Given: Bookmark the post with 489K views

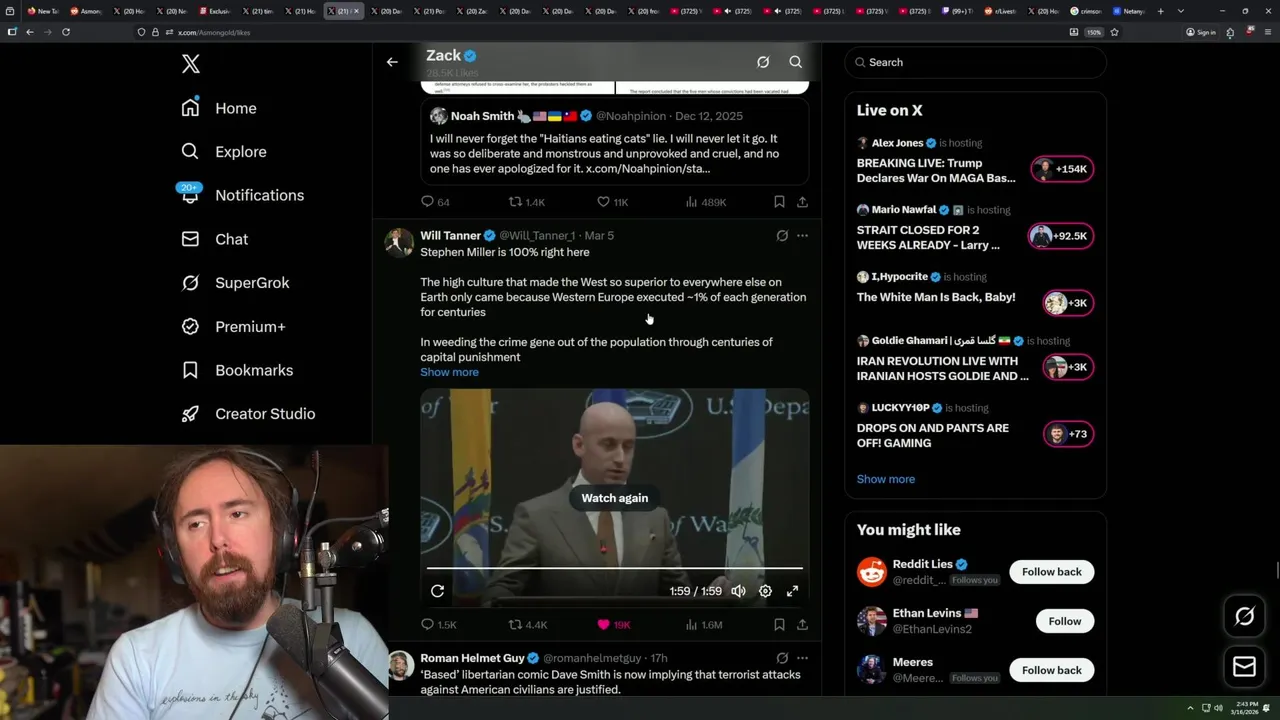Looking at the screenshot, I should [779, 202].
